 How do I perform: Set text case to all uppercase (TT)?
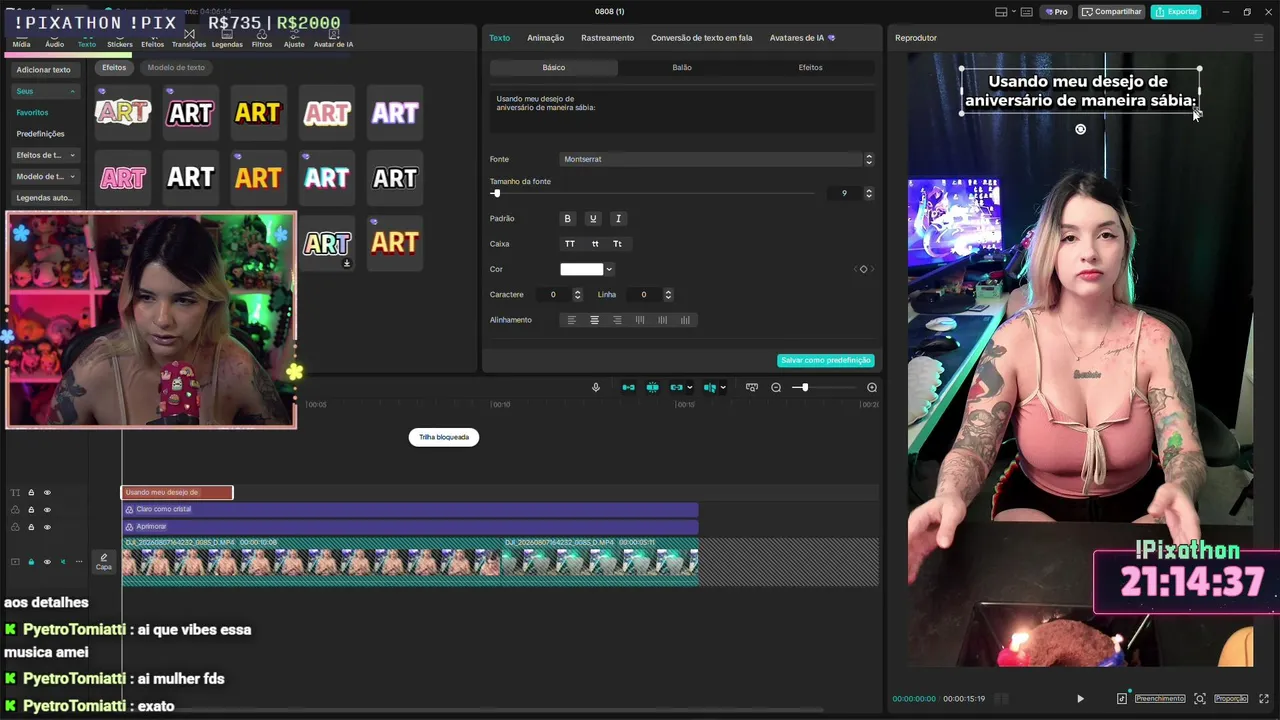point(570,244)
